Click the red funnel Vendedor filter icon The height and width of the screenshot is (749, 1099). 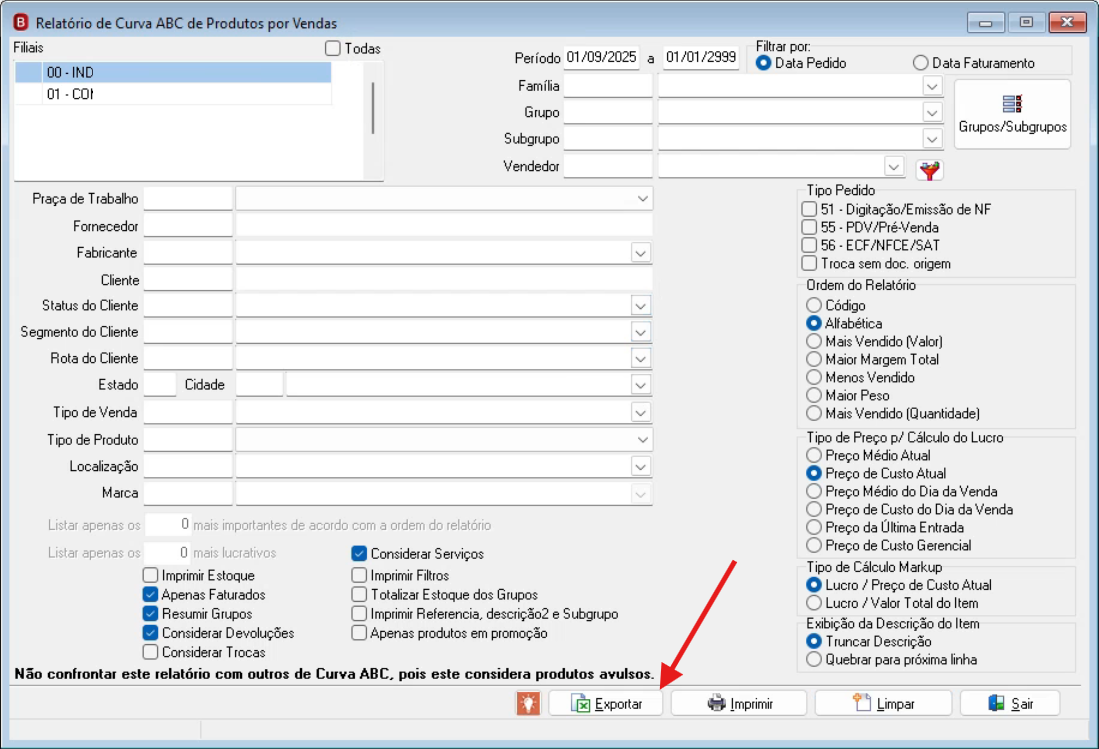pos(929,170)
